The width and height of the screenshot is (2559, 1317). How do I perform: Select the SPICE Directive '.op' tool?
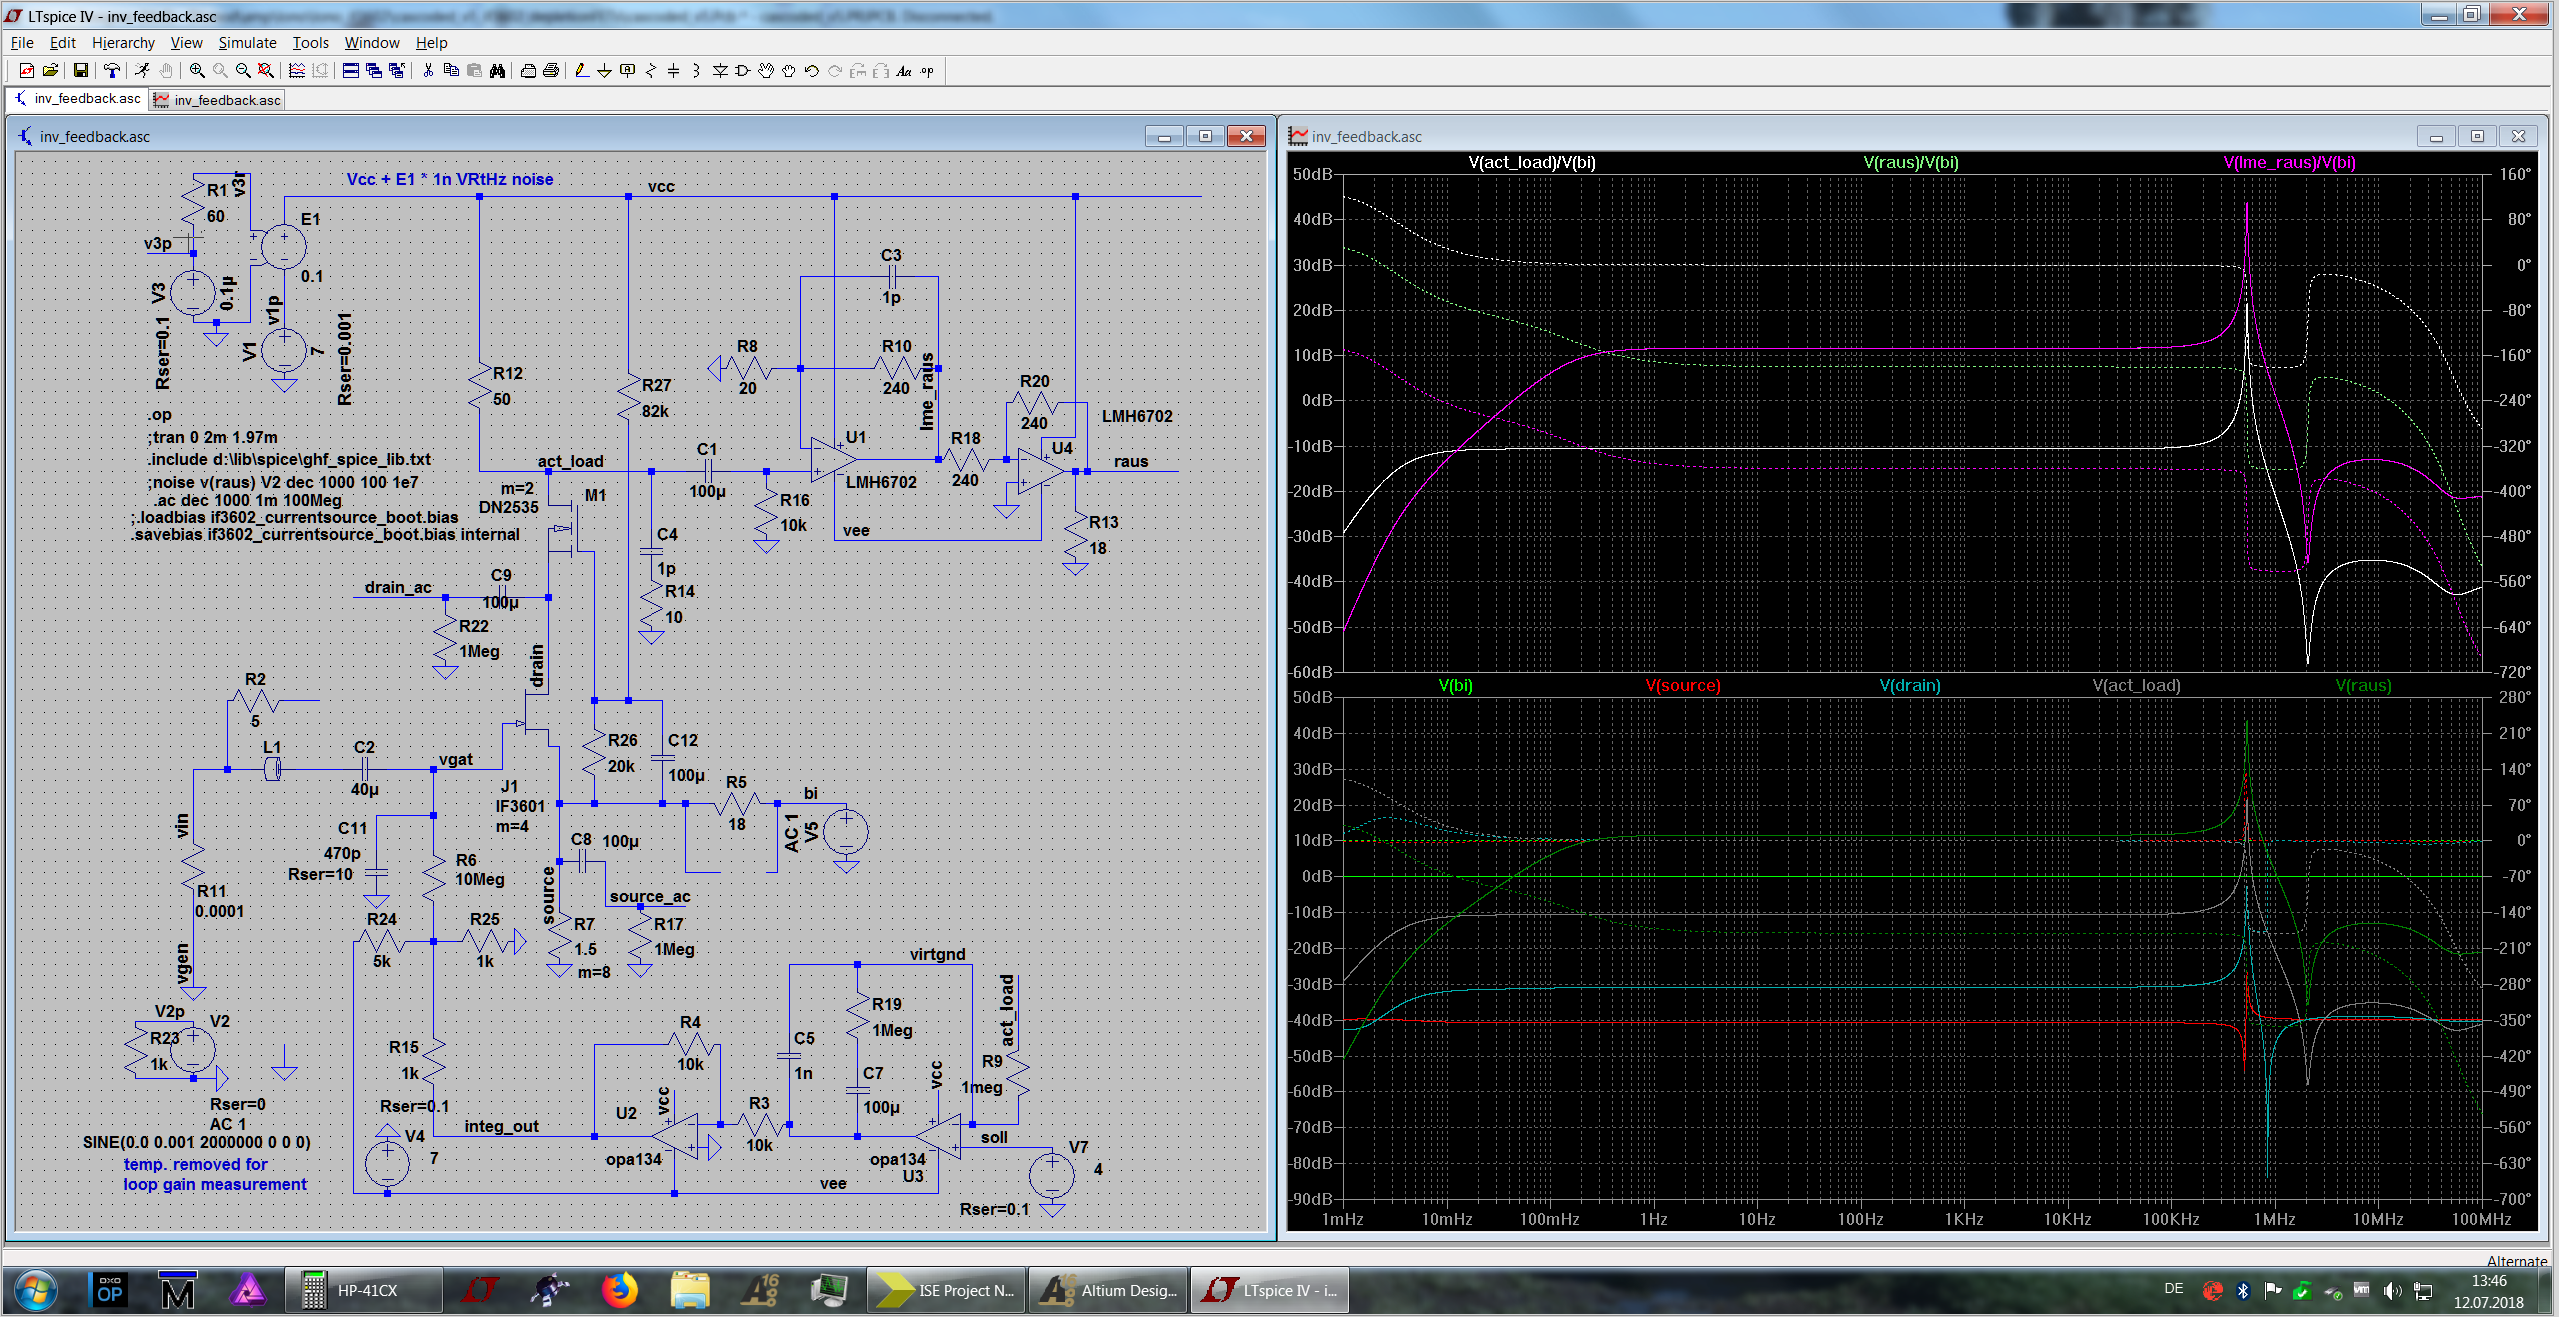(927, 71)
